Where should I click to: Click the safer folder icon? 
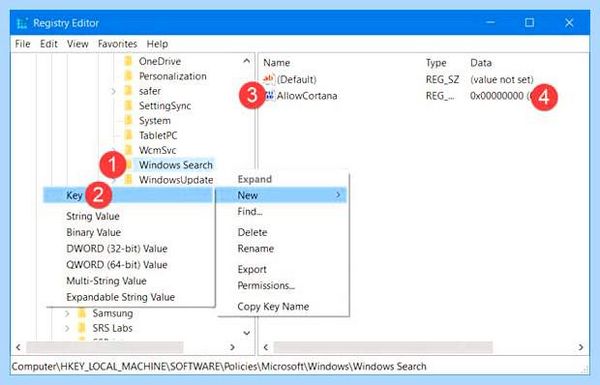tap(129, 91)
